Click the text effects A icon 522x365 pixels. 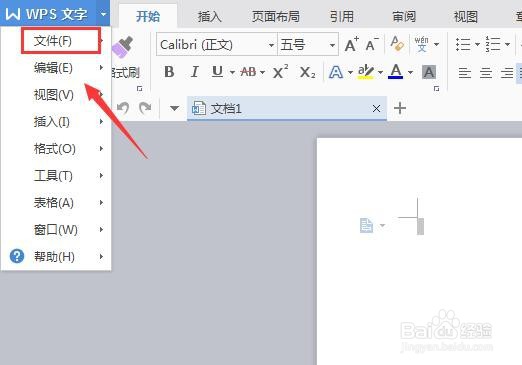(x=336, y=72)
